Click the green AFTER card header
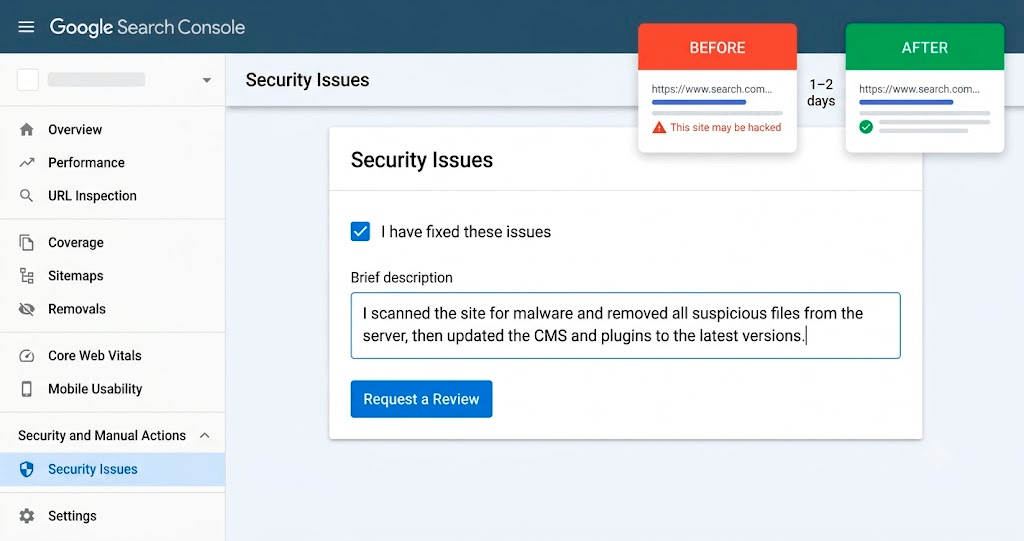Viewport: 1024px width, 541px height. tap(925, 47)
